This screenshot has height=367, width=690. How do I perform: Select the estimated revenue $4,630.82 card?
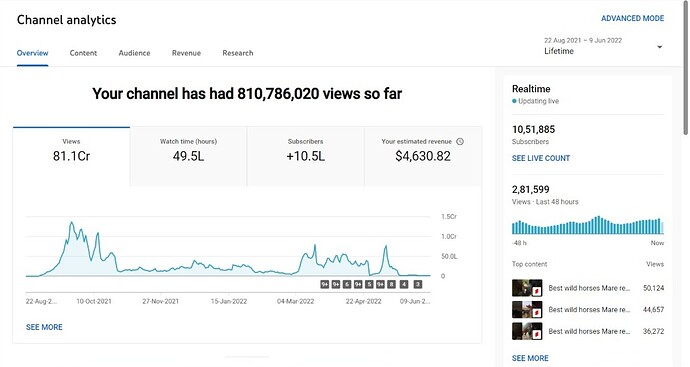pyautogui.click(x=422, y=156)
